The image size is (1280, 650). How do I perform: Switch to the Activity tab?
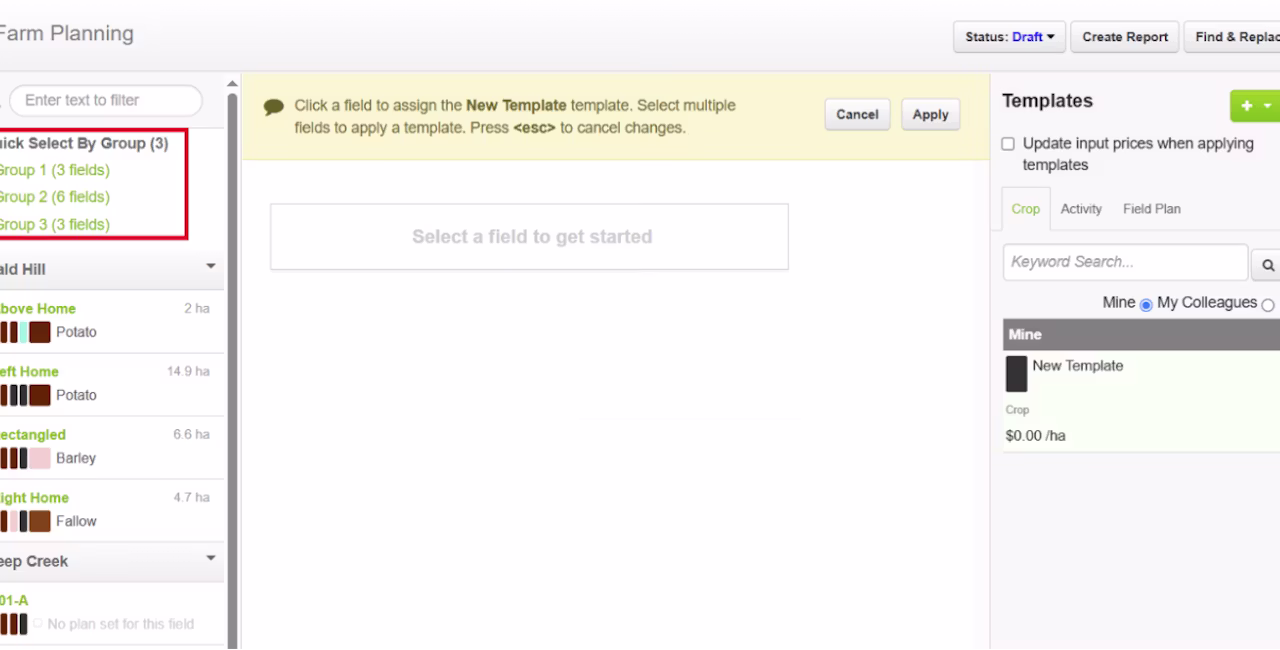(x=1081, y=209)
